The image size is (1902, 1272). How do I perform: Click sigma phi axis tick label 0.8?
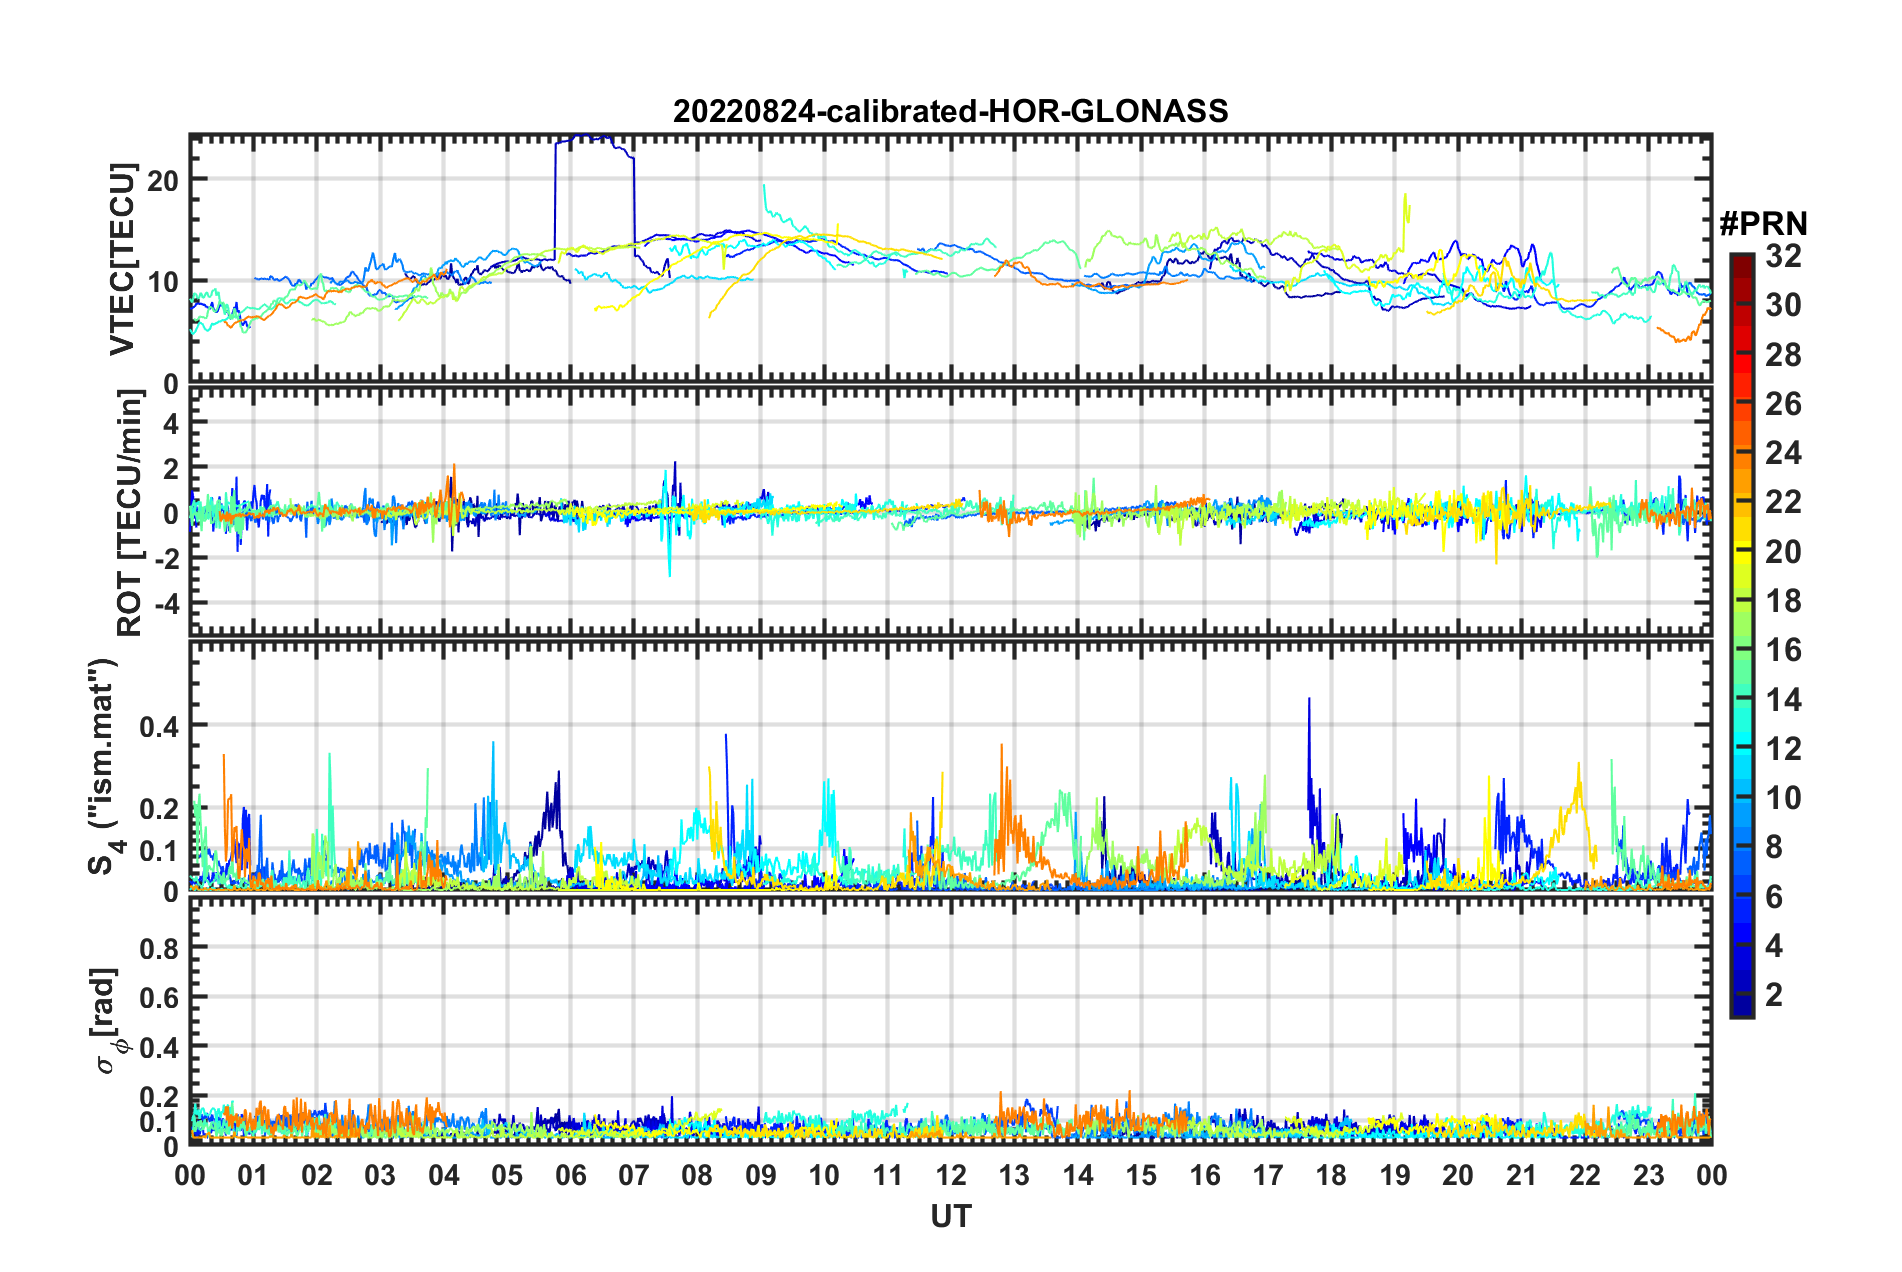coord(159,947)
